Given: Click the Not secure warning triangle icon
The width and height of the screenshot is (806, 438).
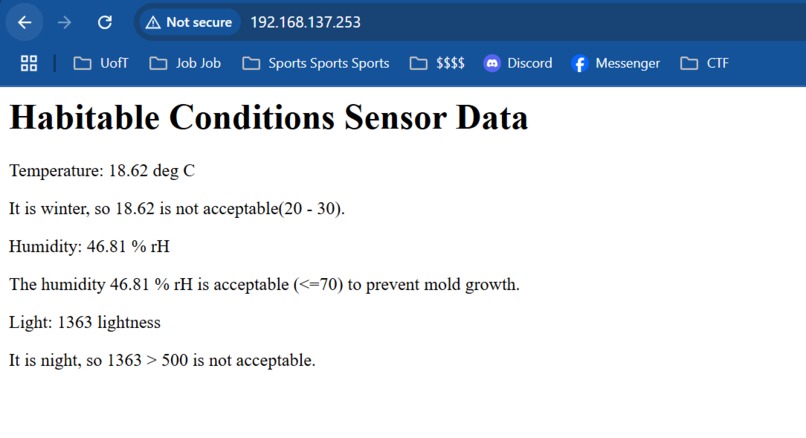Looking at the screenshot, I should click(x=153, y=23).
